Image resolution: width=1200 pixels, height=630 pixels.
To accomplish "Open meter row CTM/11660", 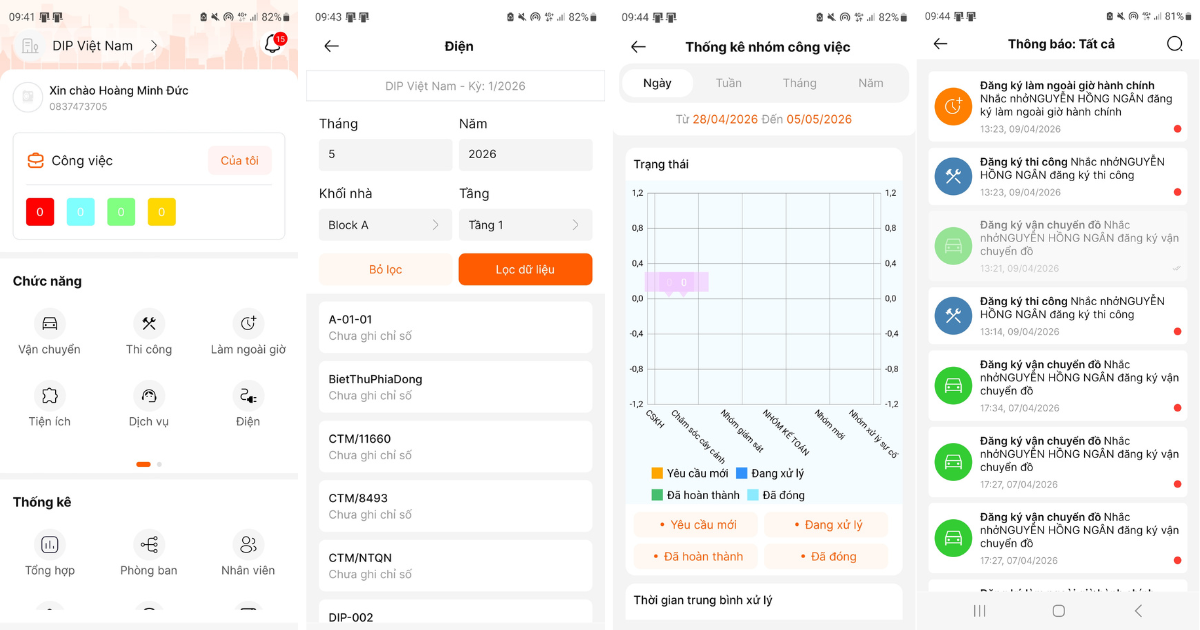I will 455,446.
